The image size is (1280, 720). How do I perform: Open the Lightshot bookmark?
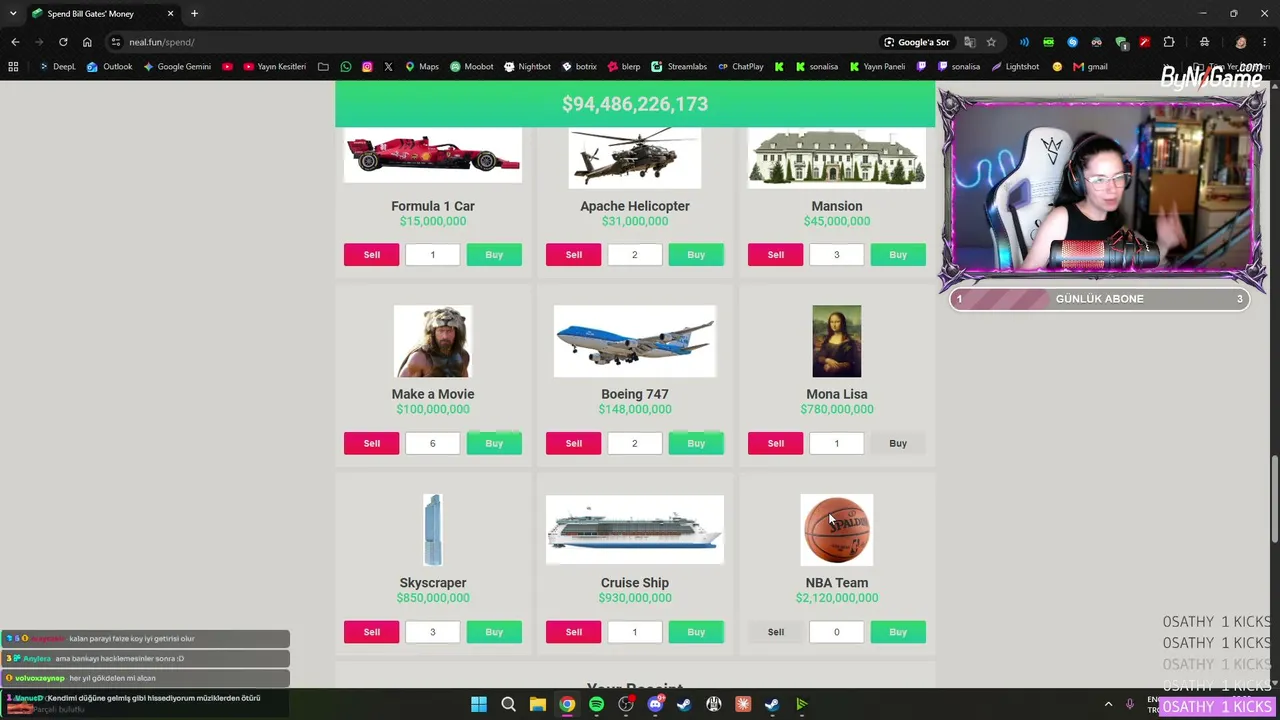[x=1015, y=67]
